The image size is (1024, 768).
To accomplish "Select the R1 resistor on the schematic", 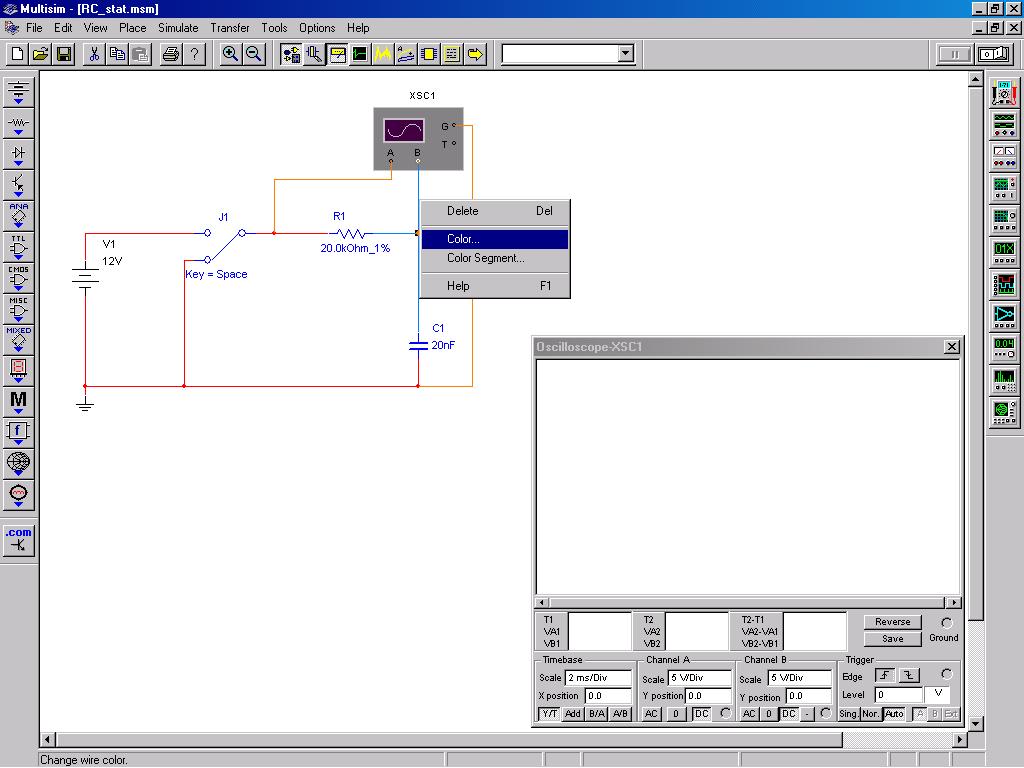I will click(350, 233).
